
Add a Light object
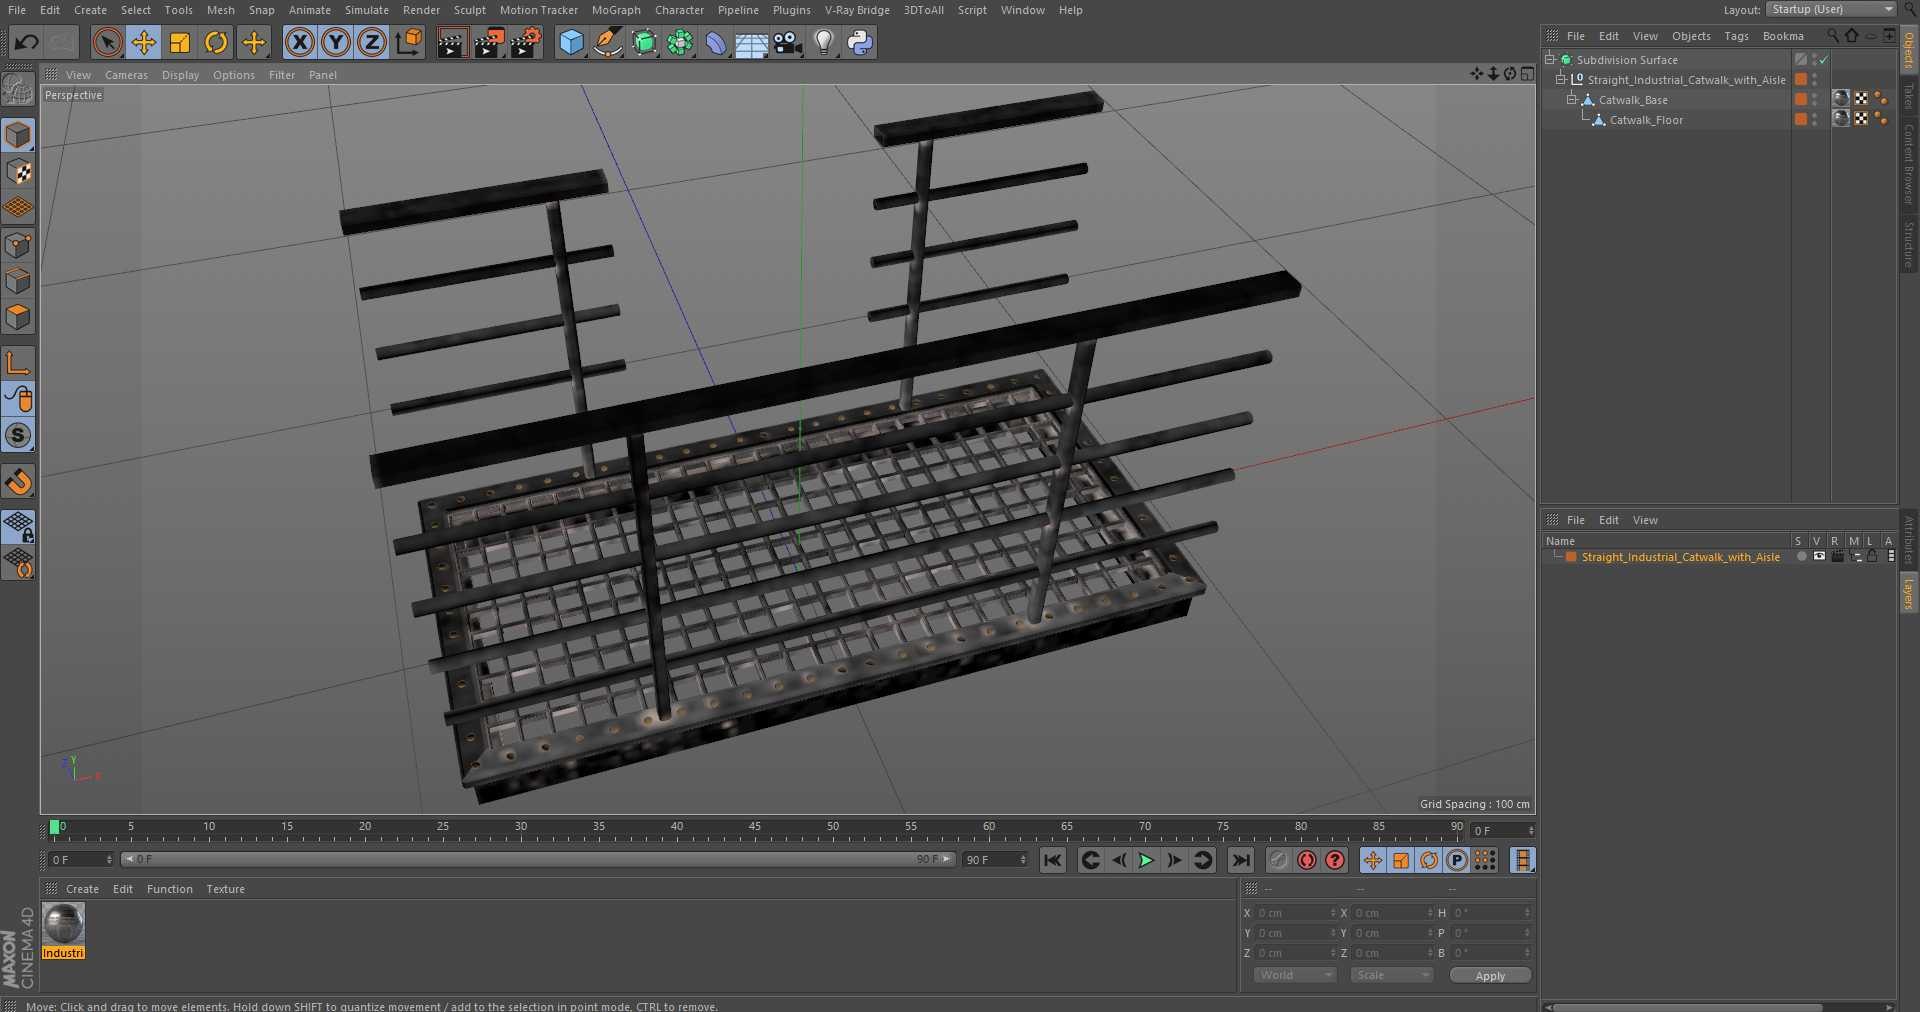824,42
